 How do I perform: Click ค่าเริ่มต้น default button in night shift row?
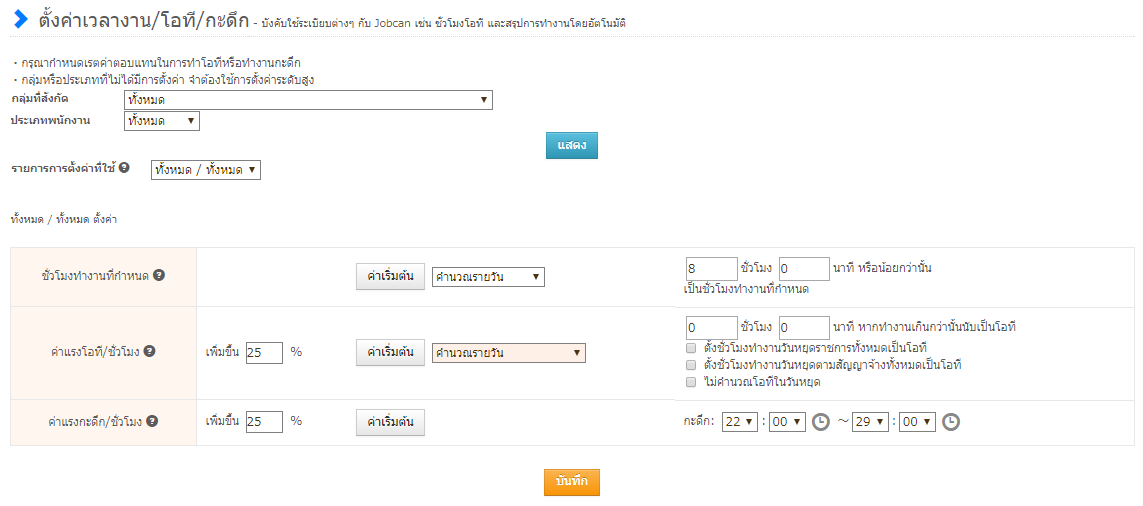390,423
